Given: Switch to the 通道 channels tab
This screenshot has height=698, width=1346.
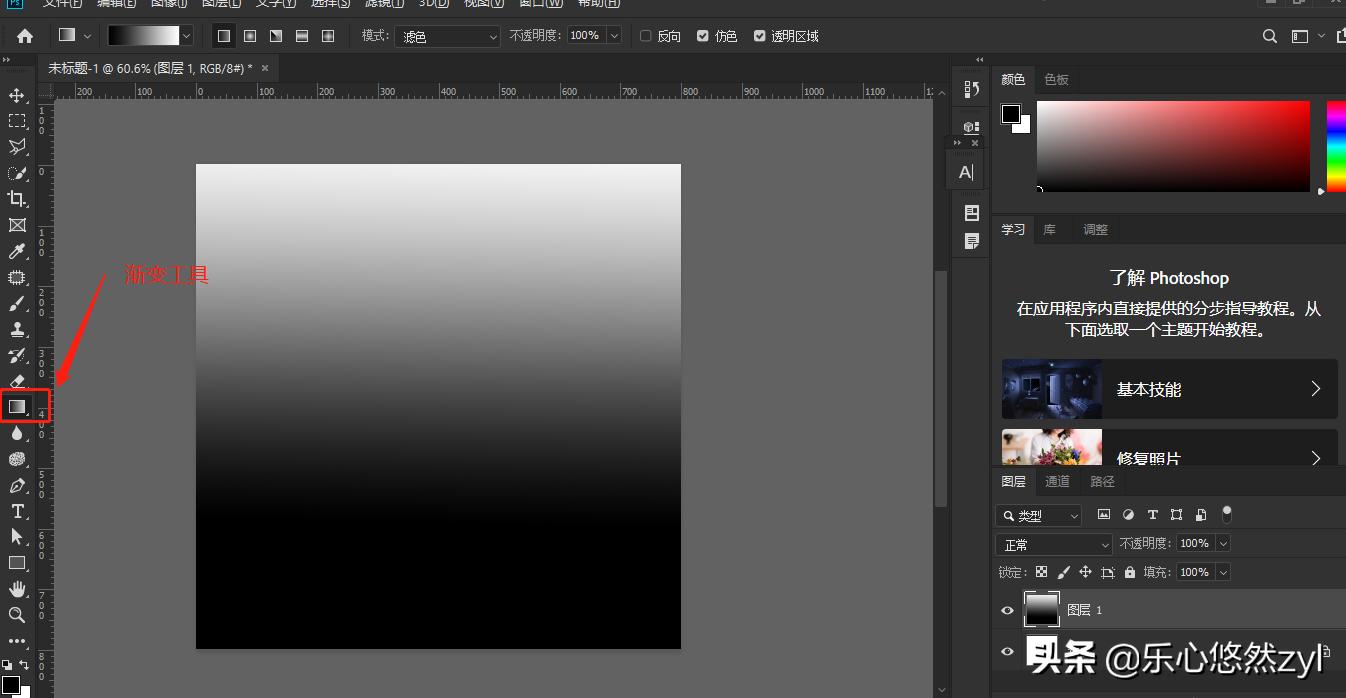Looking at the screenshot, I should pyautogui.click(x=1057, y=481).
